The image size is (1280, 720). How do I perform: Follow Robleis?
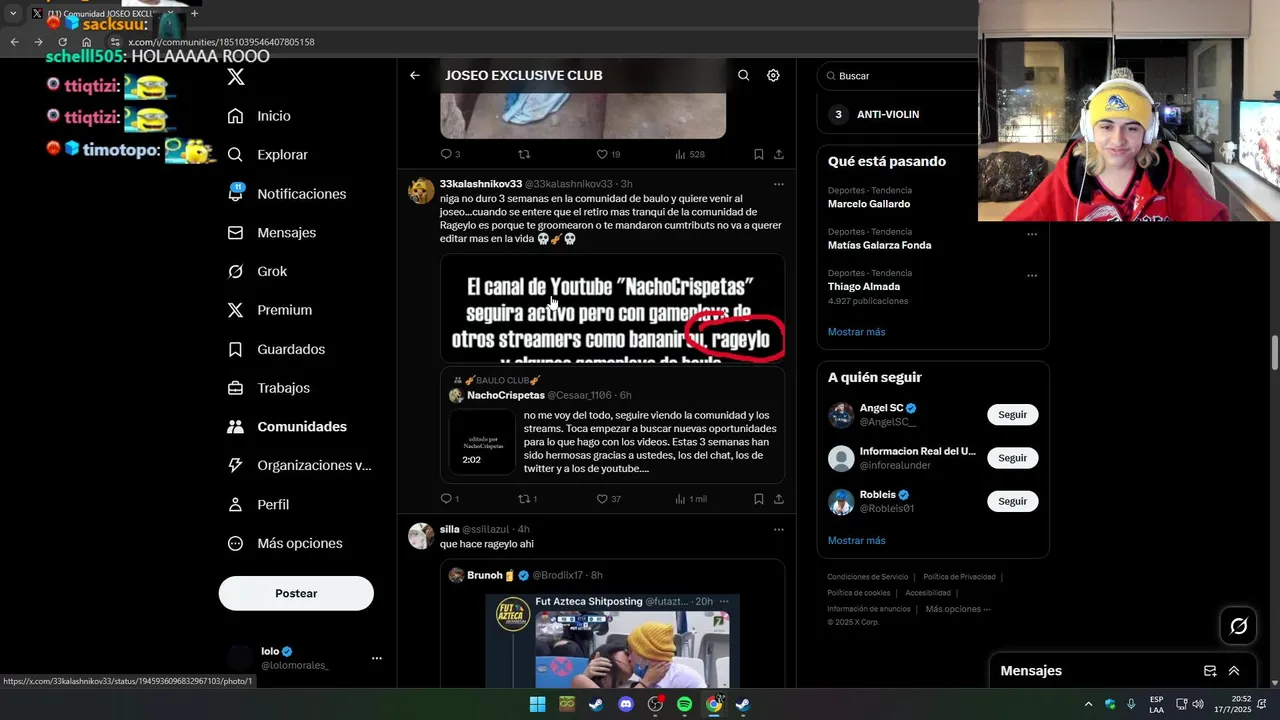click(x=1012, y=501)
